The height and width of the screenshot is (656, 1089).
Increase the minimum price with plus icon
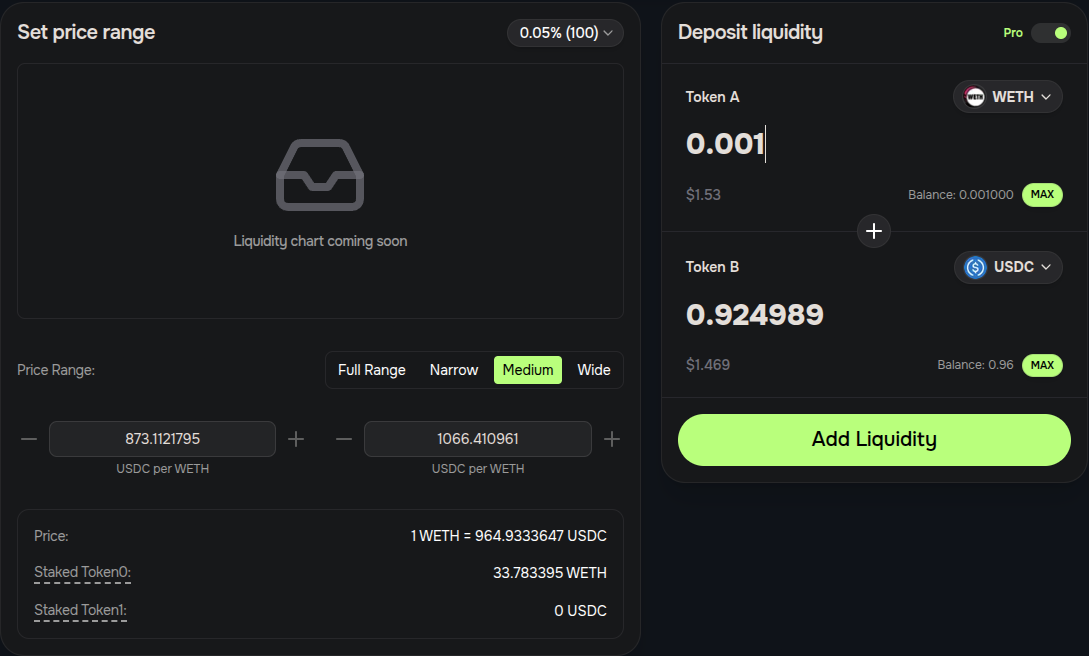click(x=296, y=439)
